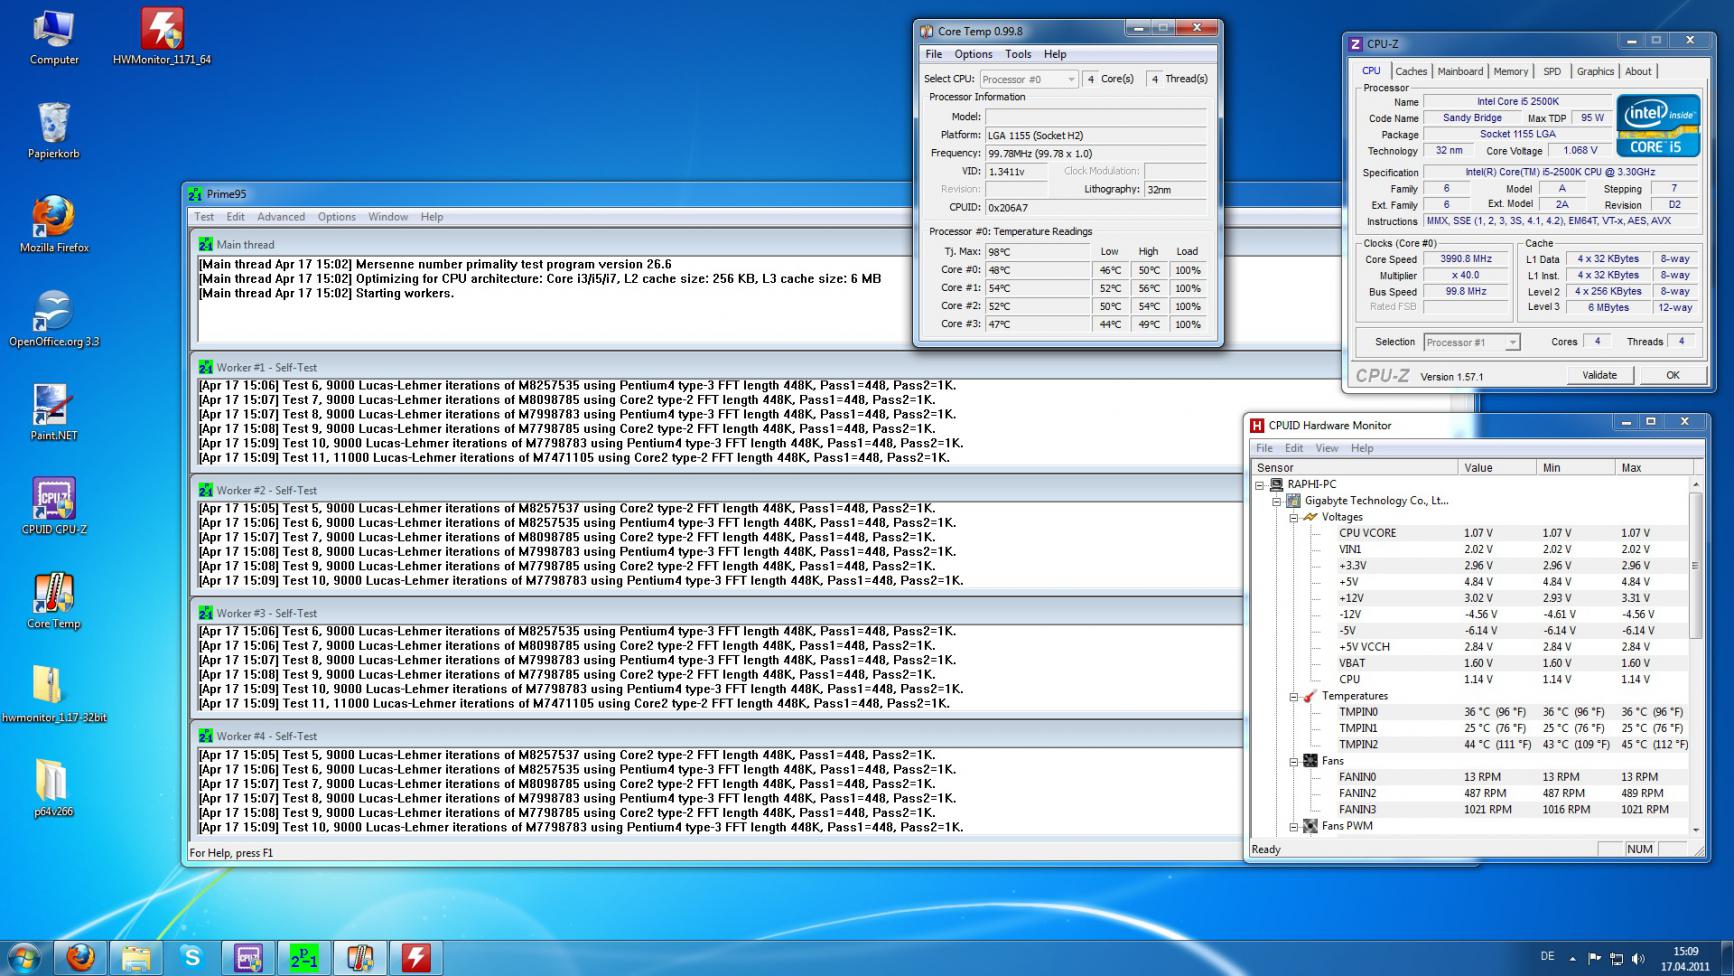
Task: Select the Core Temp desktop shortcut
Action: tap(54, 601)
